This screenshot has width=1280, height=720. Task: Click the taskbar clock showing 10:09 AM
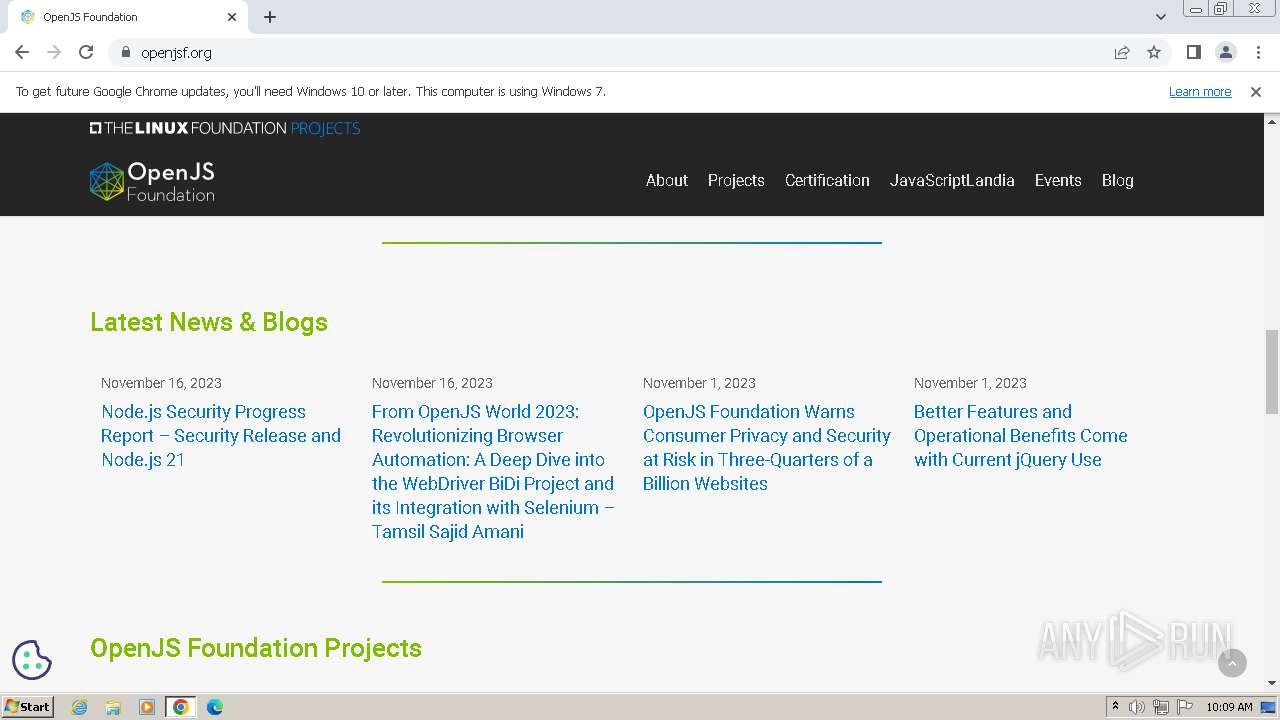1229,707
